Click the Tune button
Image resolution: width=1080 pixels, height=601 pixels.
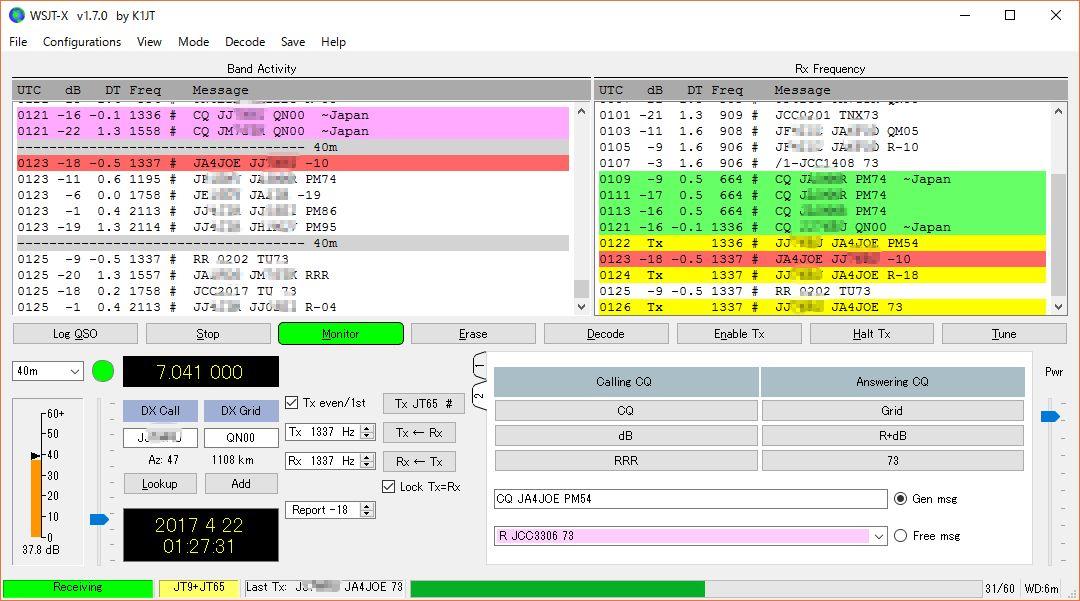(1004, 334)
